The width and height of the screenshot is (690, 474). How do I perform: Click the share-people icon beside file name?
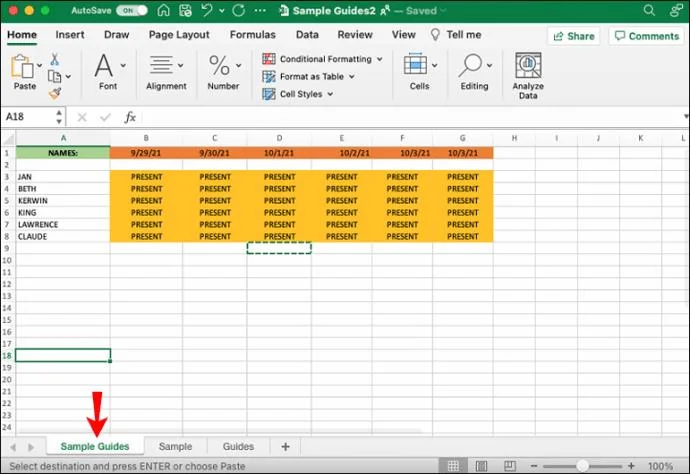point(385,10)
